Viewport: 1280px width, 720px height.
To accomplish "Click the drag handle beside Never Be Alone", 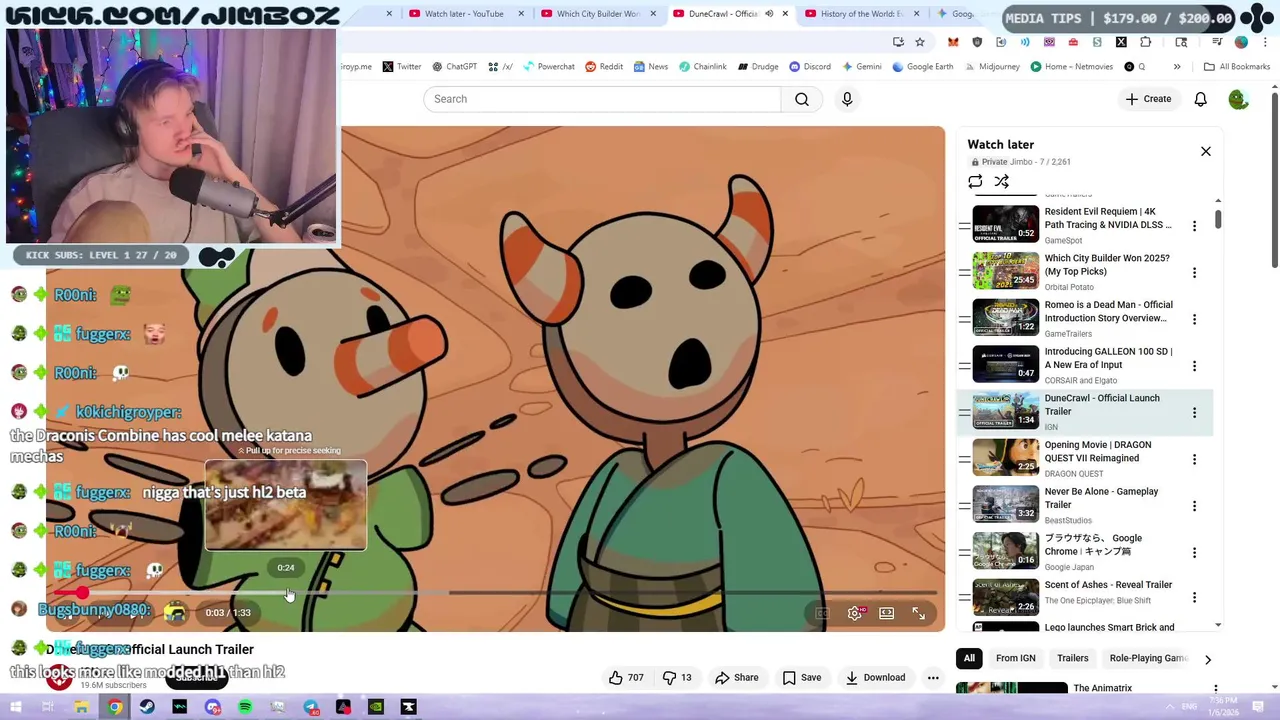I will pos(964,505).
